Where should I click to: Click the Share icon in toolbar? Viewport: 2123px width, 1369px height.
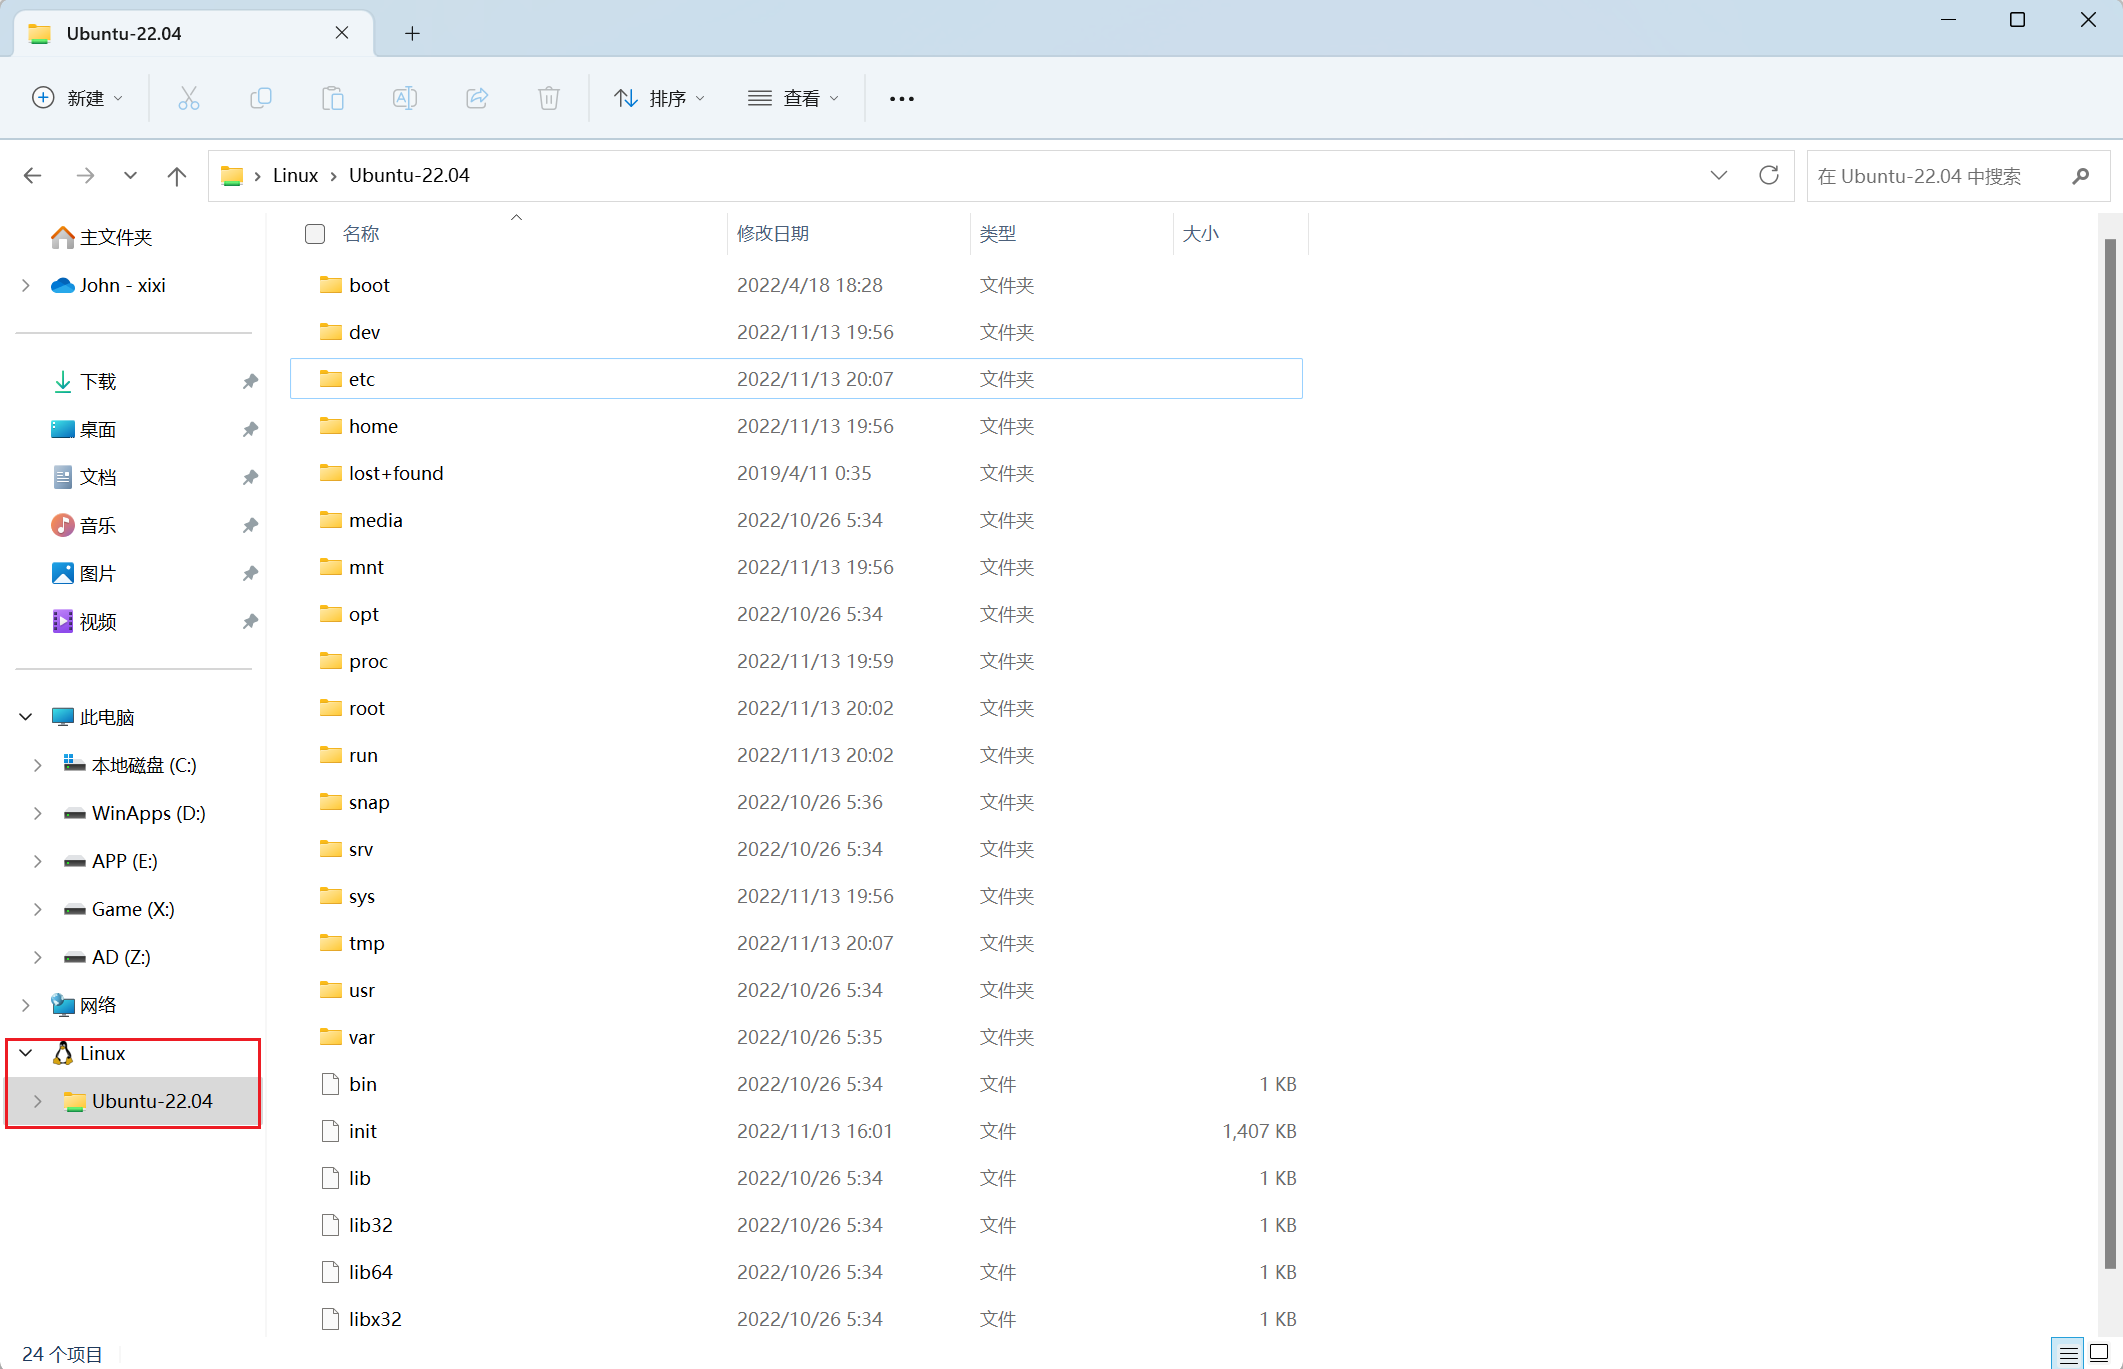(x=477, y=98)
